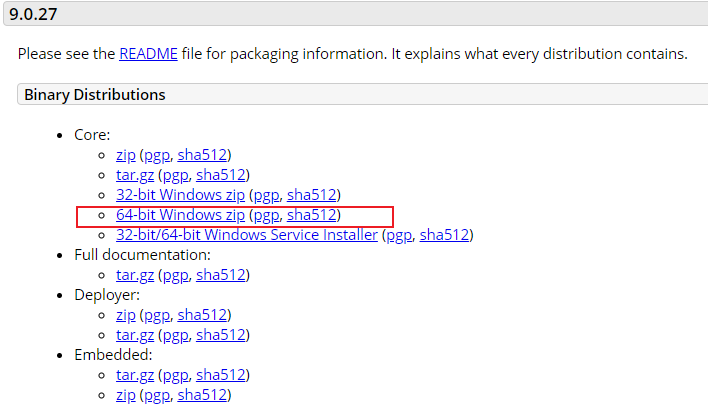708x418 pixels.
Task: Download Full documentation tar.gz
Action: pos(135,275)
